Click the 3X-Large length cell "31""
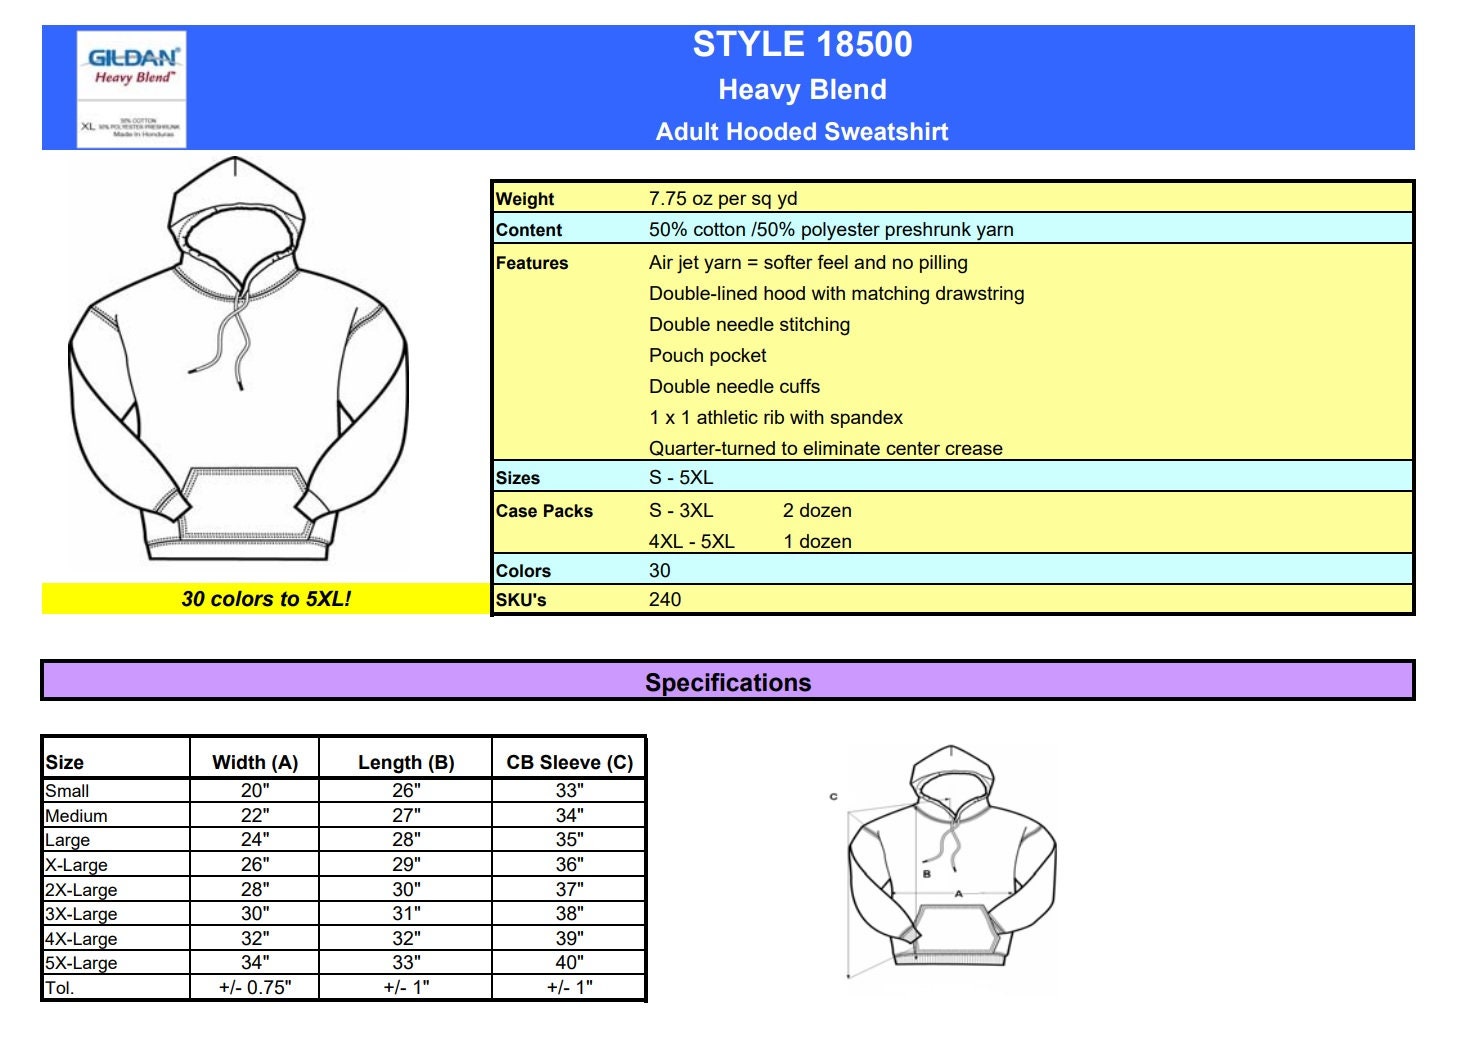Viewport: 1459px width, 1055px height. 406,913
